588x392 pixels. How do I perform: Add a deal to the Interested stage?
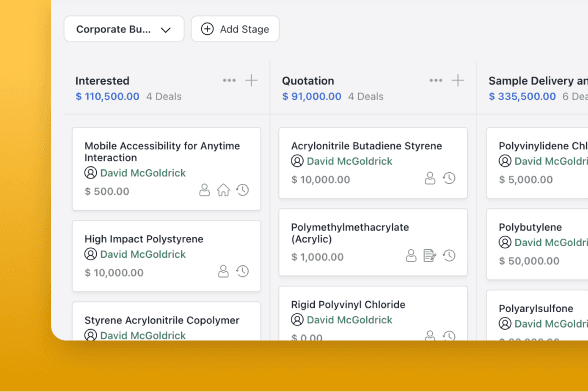[x=251, y=80]
